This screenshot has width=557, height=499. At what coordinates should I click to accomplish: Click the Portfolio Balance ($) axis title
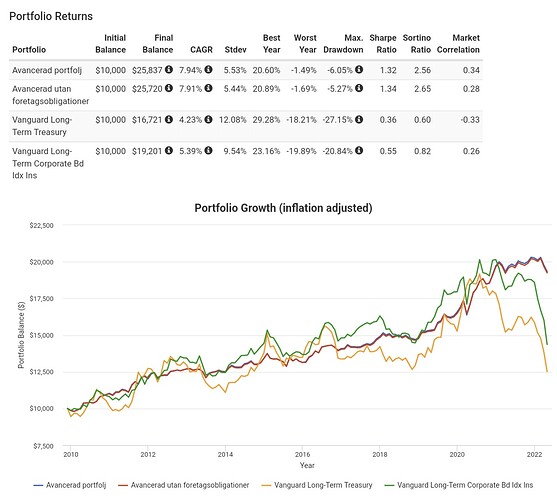21,335
